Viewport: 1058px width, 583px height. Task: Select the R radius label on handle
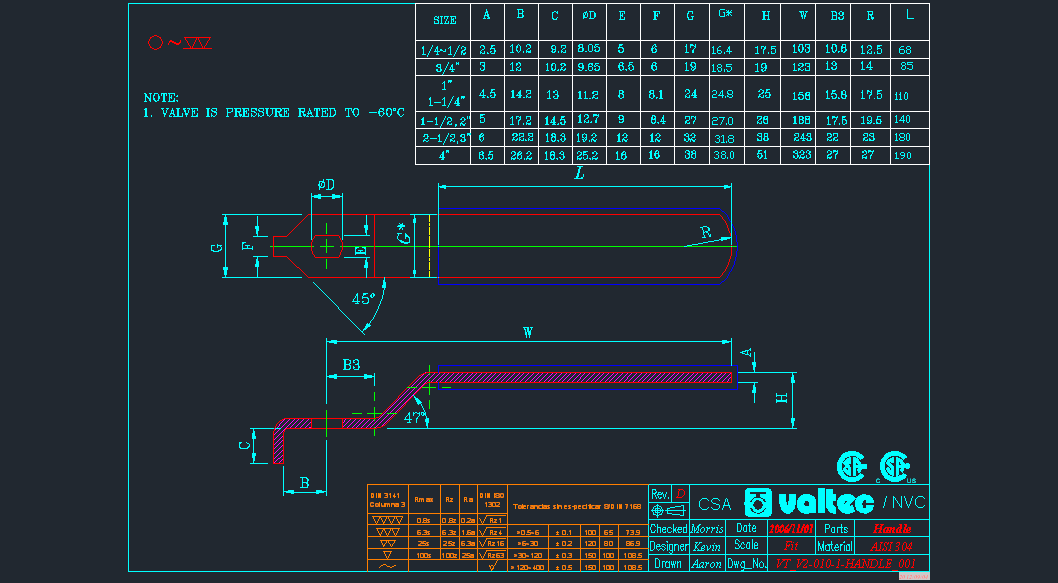coord(706,232)
